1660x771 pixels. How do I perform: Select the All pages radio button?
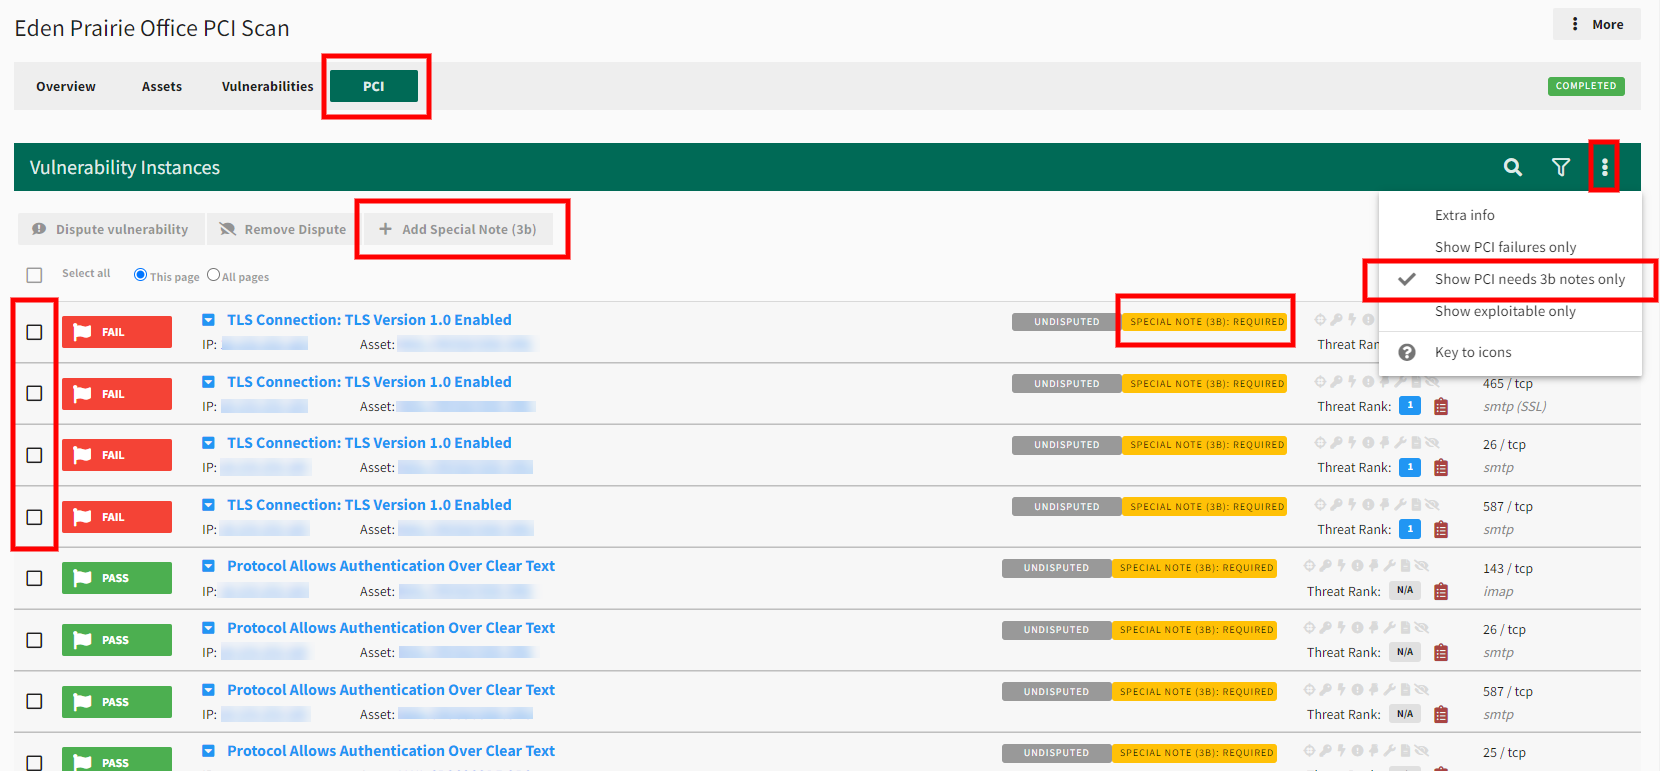click(213, 275)
